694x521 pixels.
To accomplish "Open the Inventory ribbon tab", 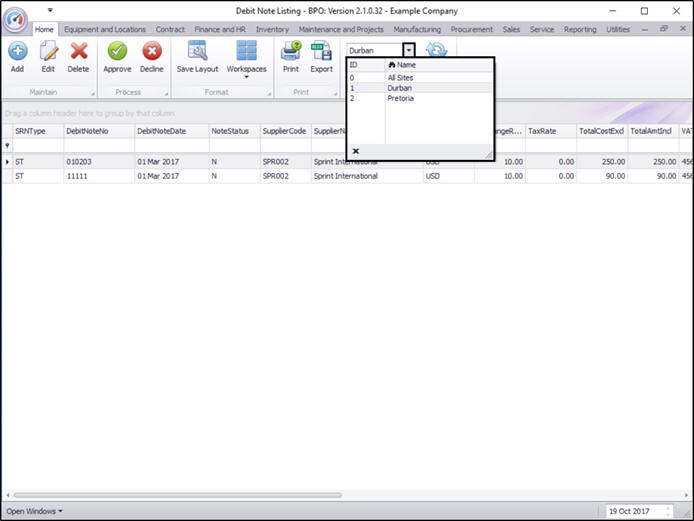I will [x=272, y=29].
